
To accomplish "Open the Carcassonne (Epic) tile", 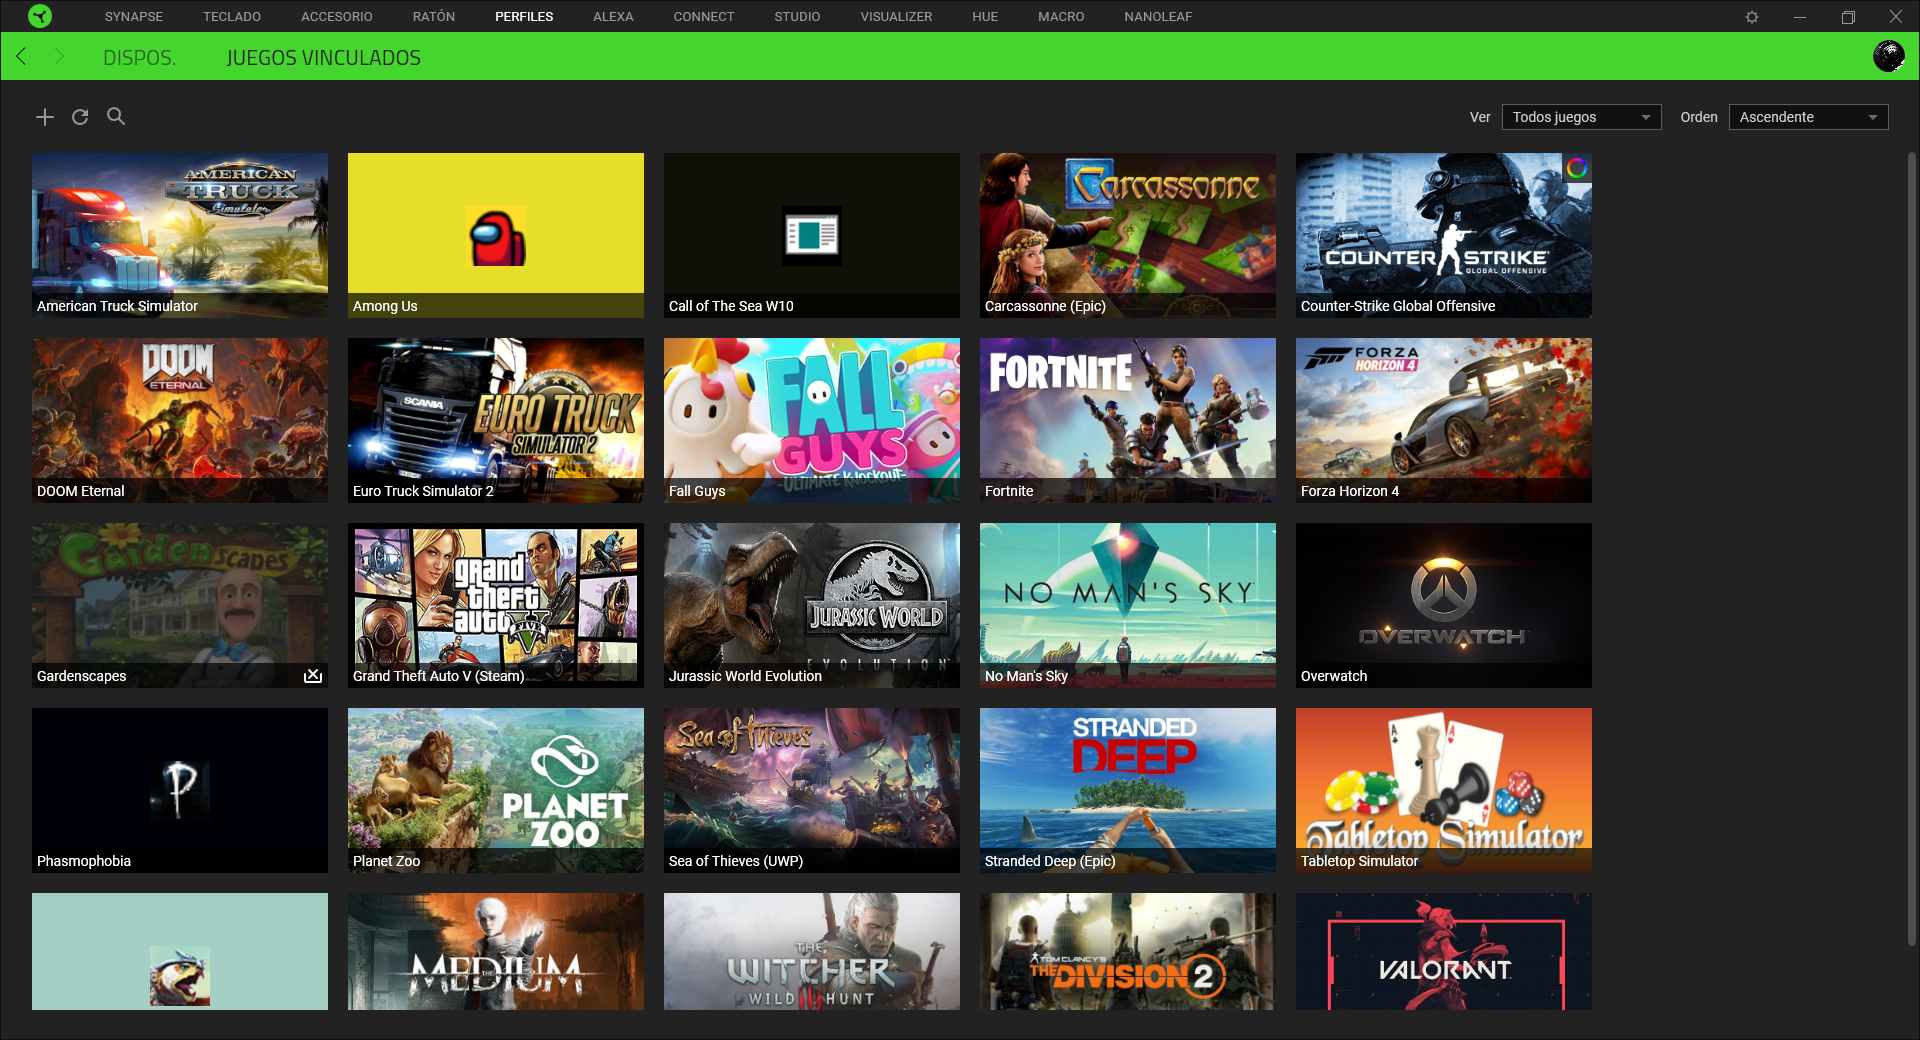I will point(1128,235).
